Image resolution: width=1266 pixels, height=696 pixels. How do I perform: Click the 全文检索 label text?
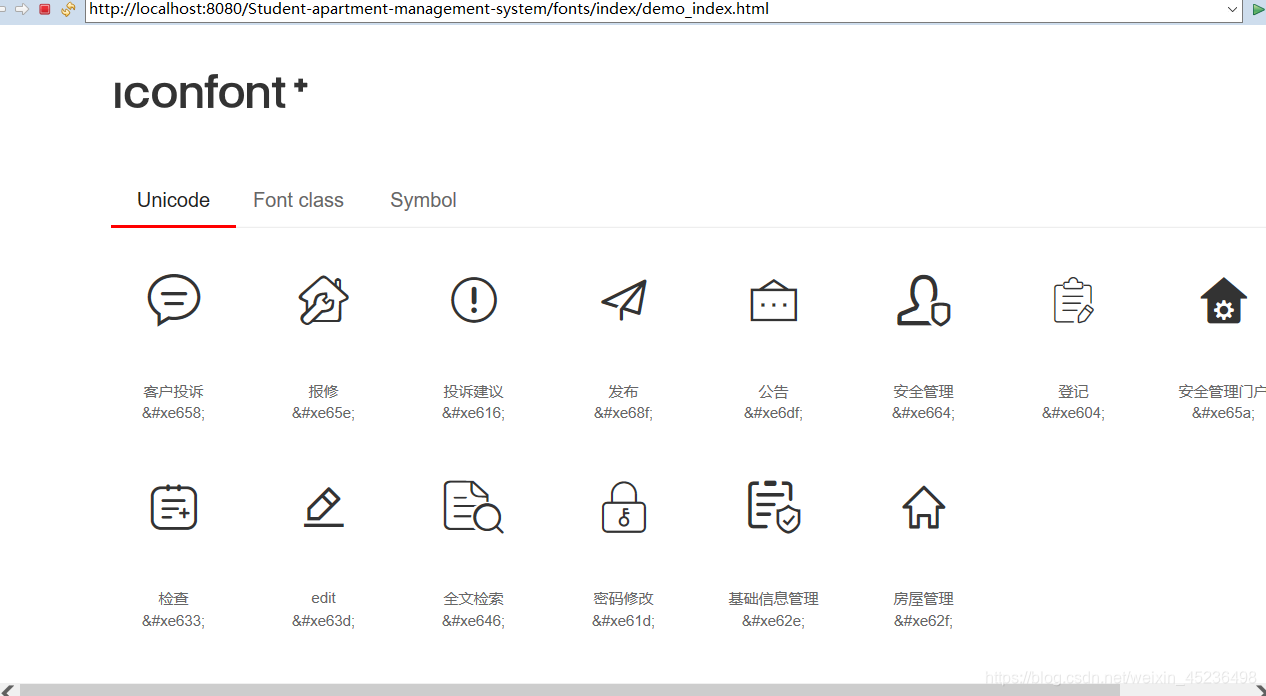tap(474, 599)
